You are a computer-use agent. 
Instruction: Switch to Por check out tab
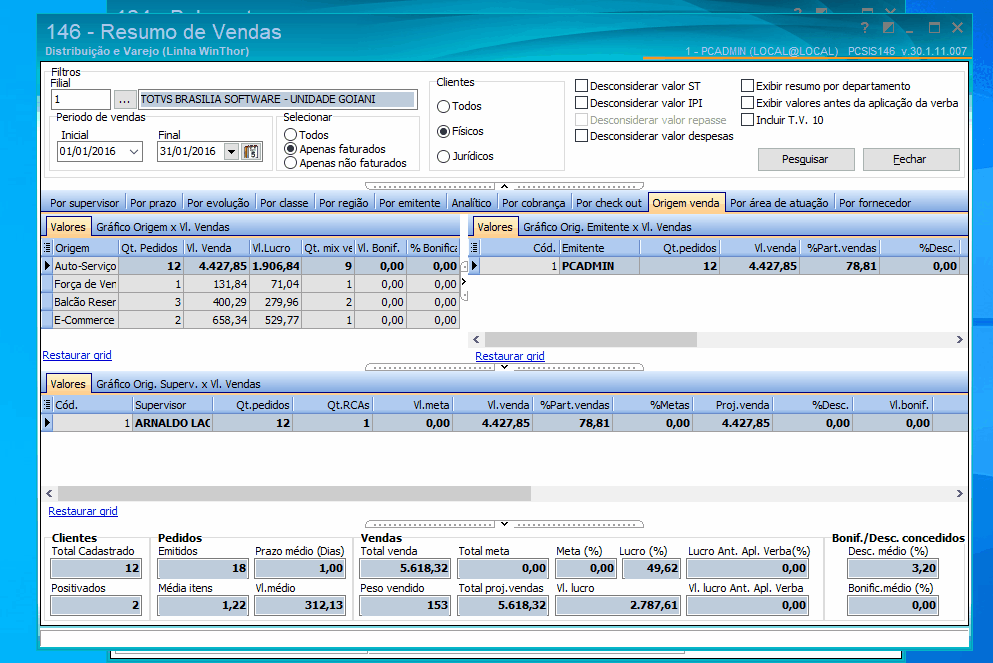tap(609, 203)
